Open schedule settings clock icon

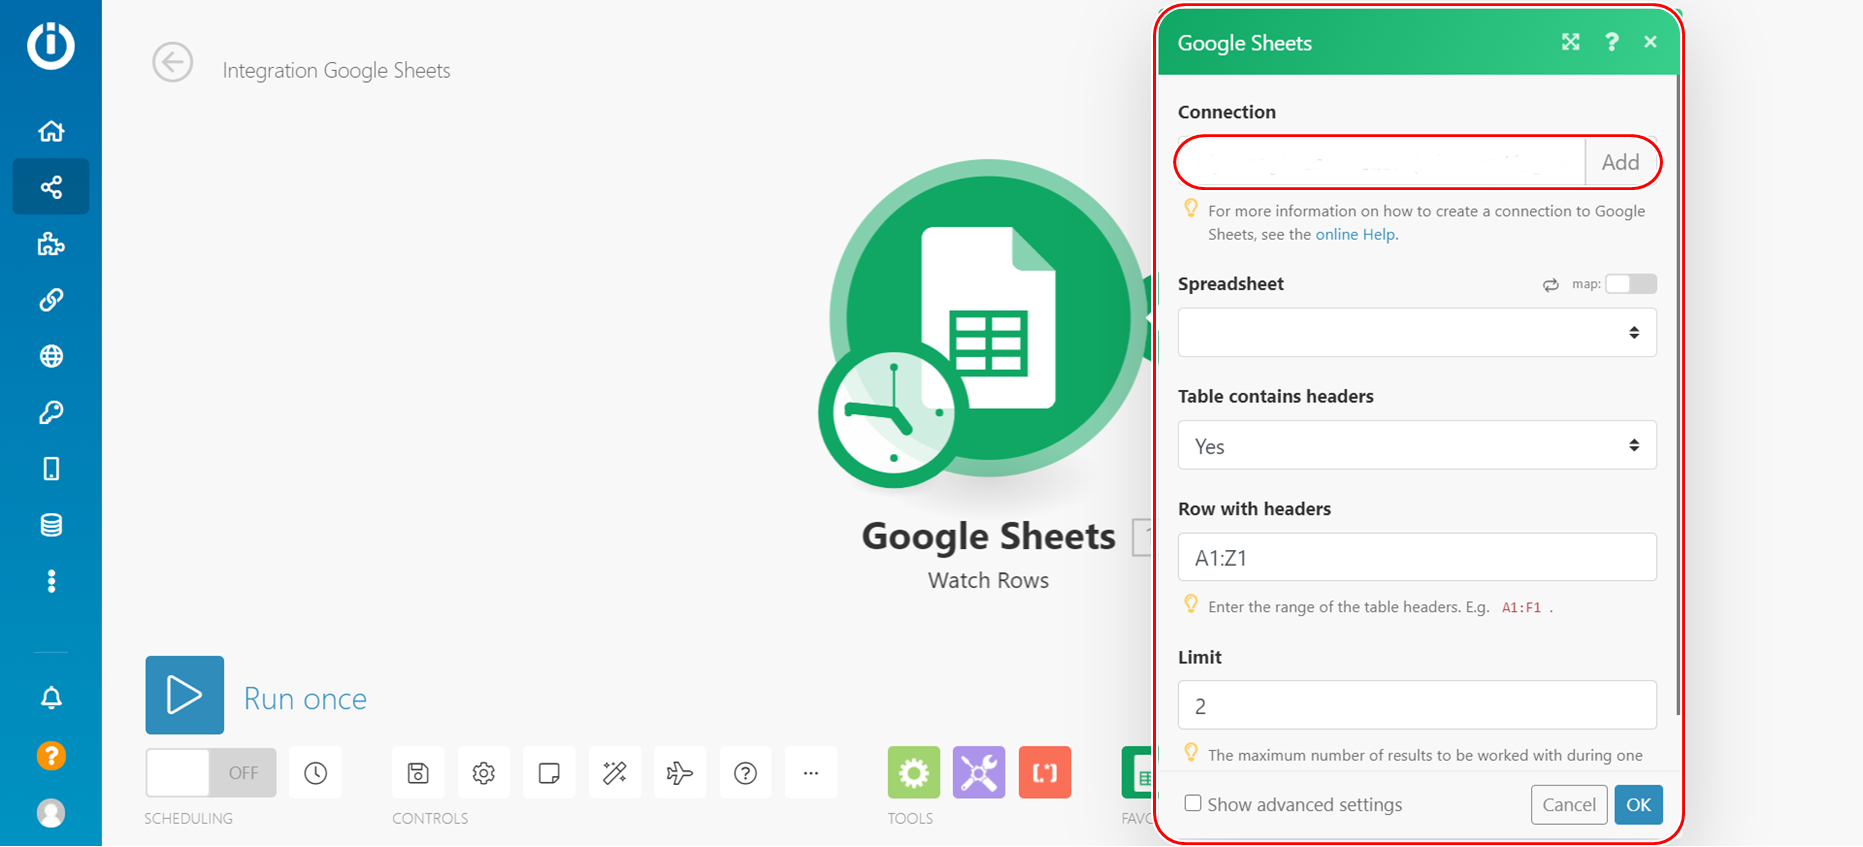pyautogui.click(x=316, y=772)
